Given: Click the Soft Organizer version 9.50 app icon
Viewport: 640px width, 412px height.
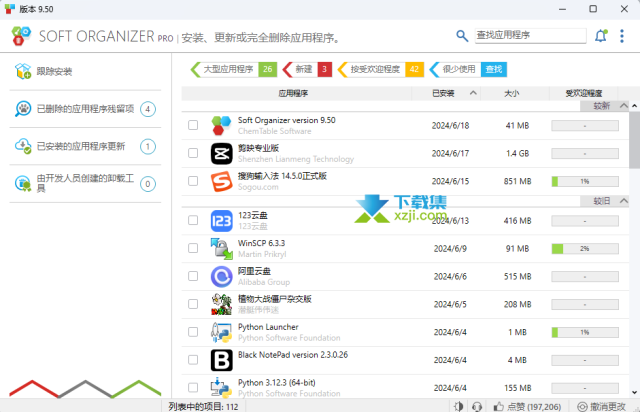Looking at the screenshot, I should click(x=221, y=125).
